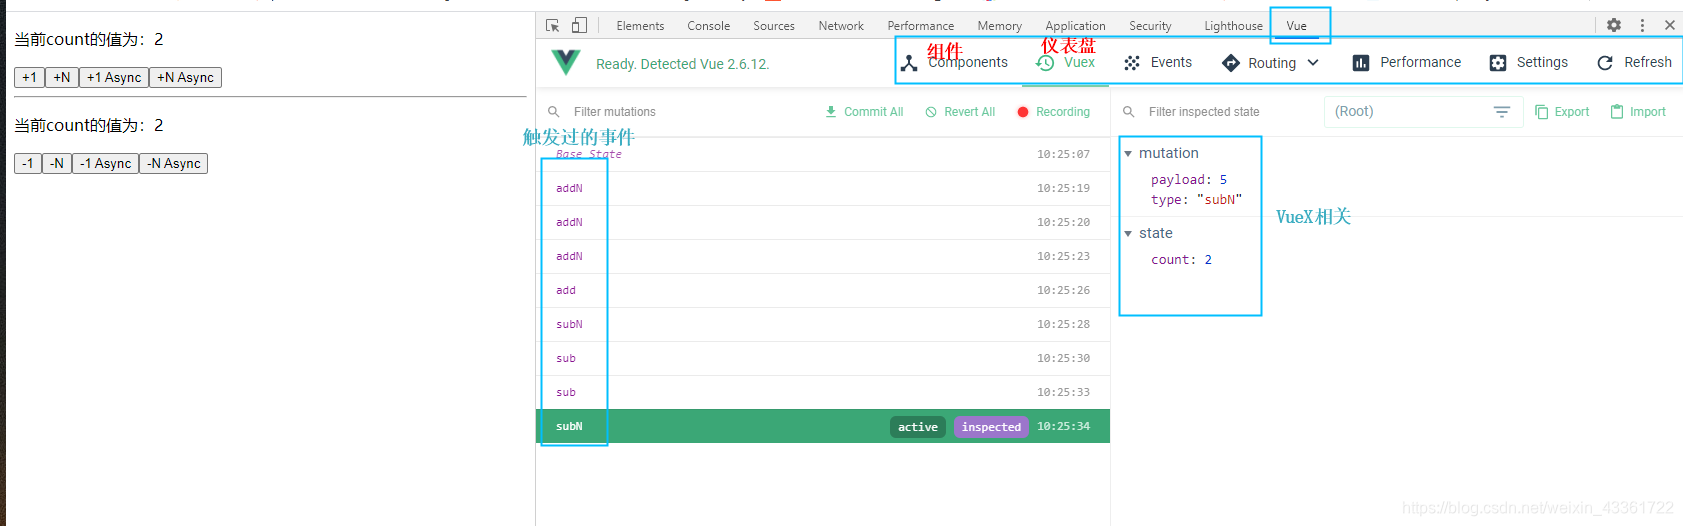Click the Vue logo icon
The image size is (1683, 526).
[566, 62]
